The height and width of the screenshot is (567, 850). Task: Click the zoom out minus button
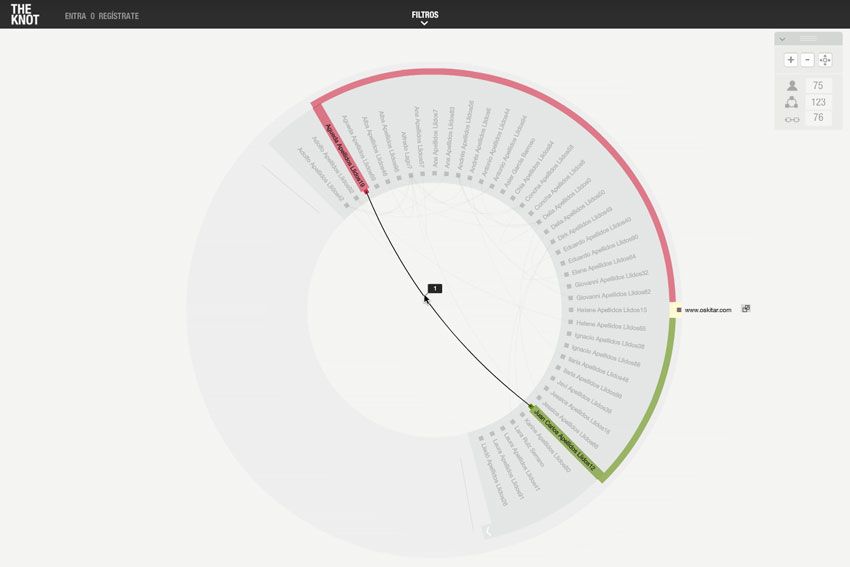point(807,60)
